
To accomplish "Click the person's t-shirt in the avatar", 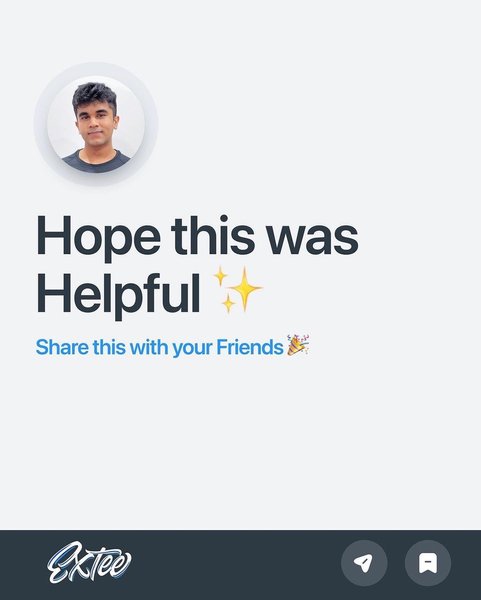I will point(96,161).
